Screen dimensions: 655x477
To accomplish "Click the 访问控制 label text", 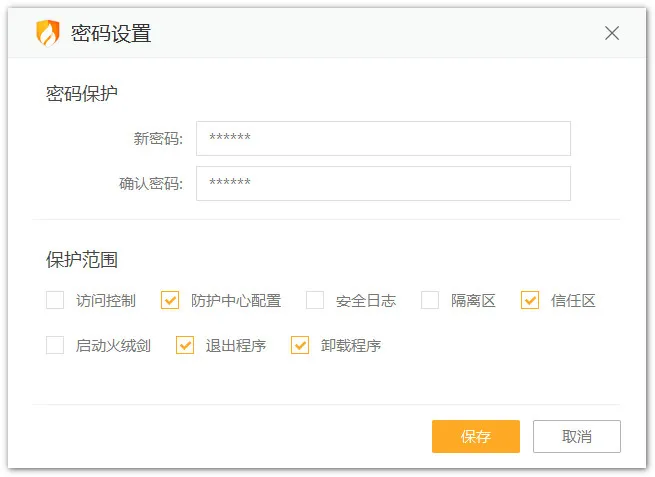I will 106,300.
